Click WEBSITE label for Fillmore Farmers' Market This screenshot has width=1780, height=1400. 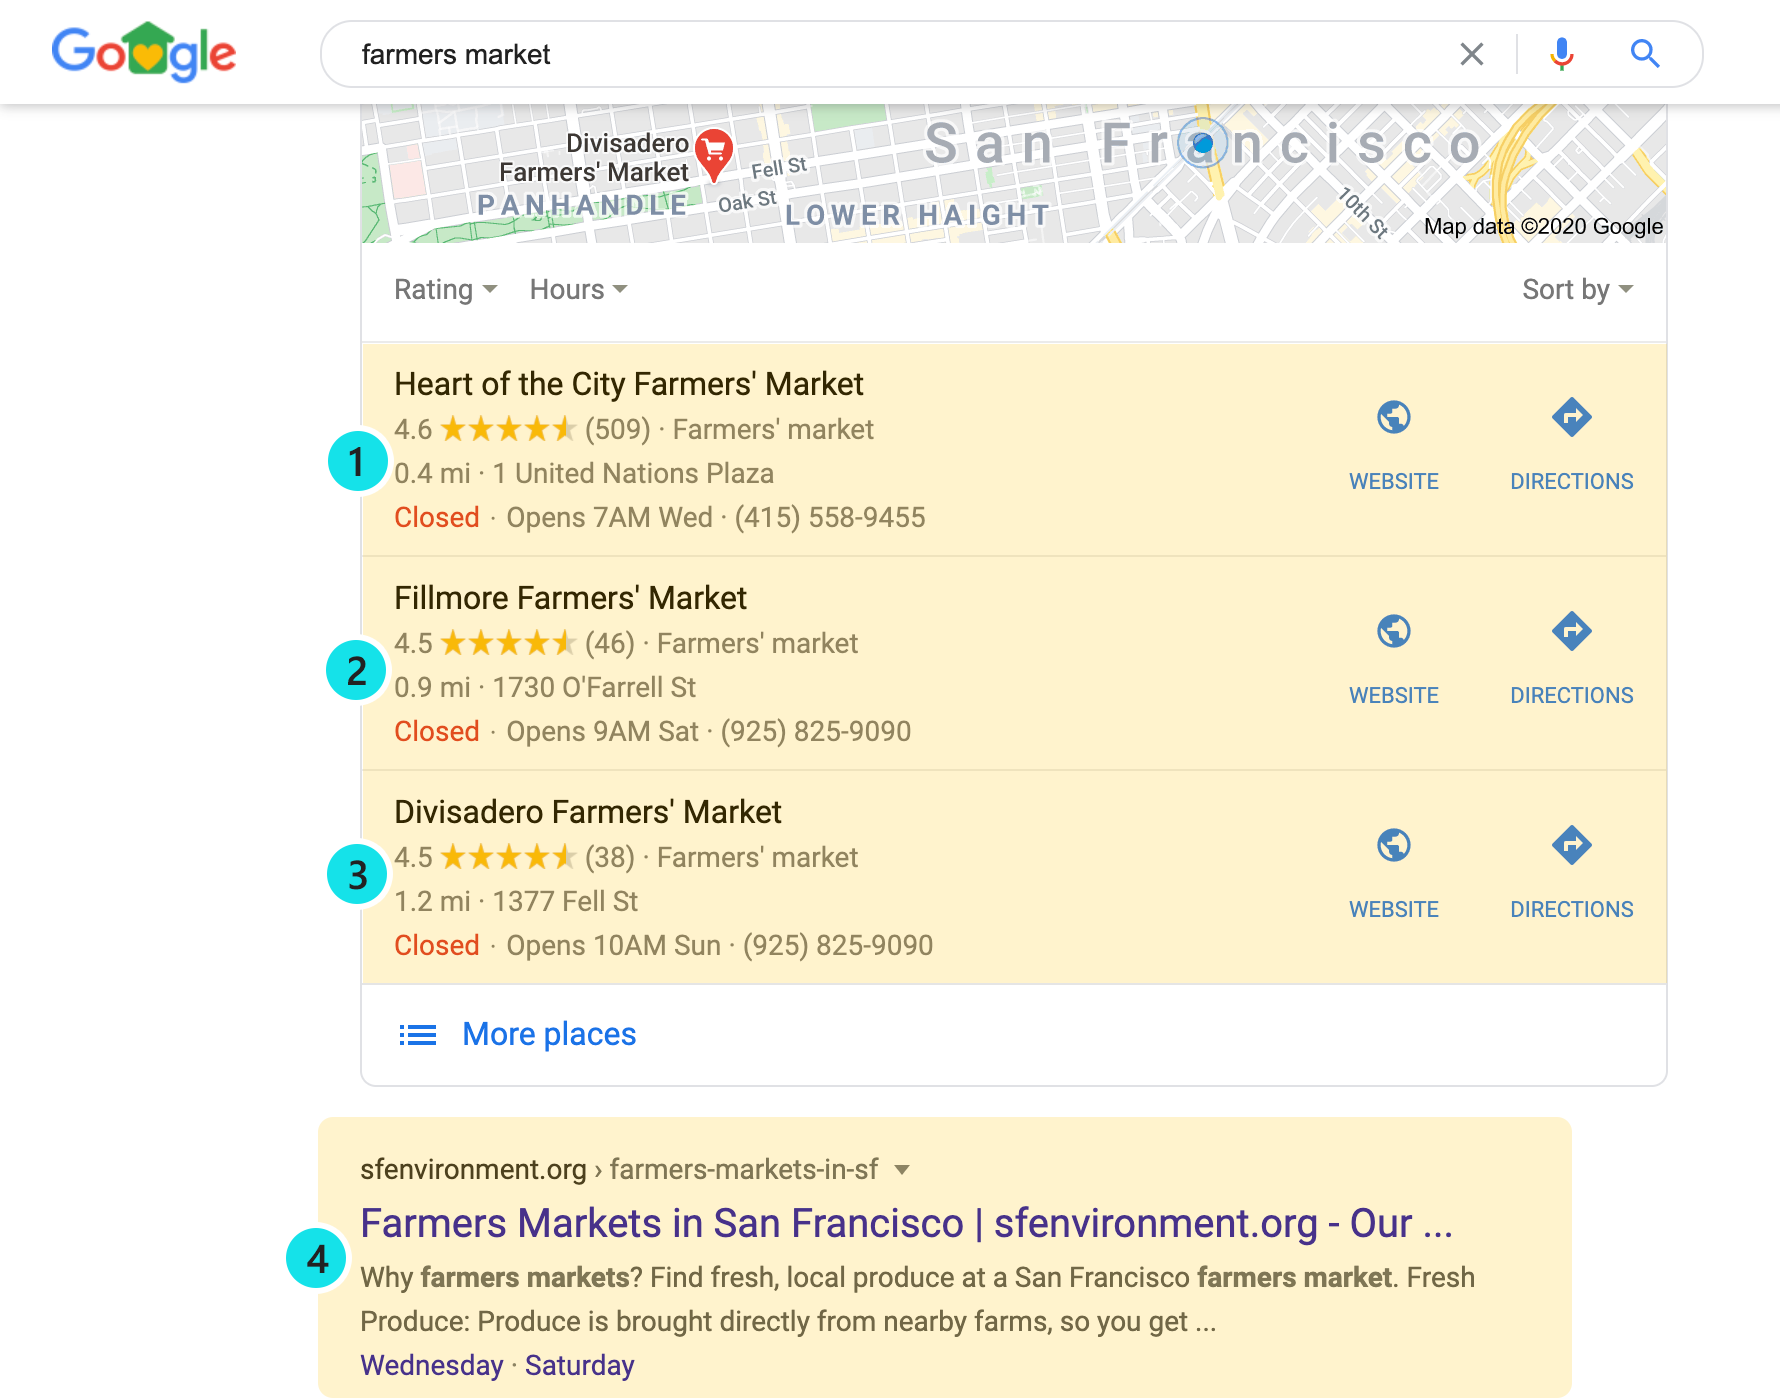pyautogui.click(x=1393, y=696)
